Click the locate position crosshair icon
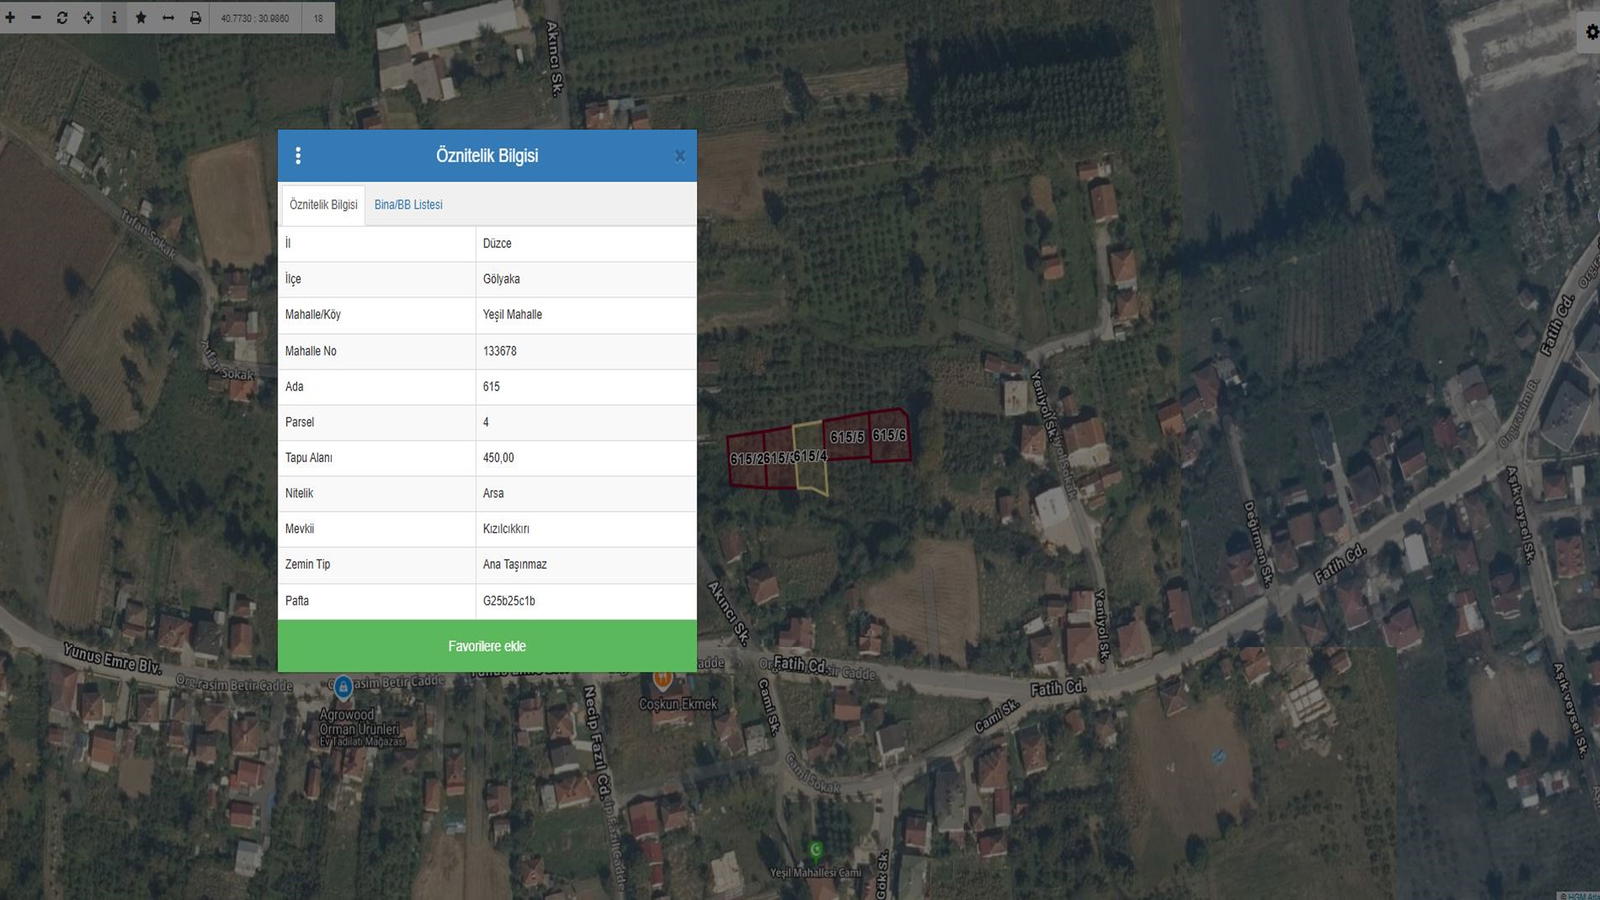 88,17
